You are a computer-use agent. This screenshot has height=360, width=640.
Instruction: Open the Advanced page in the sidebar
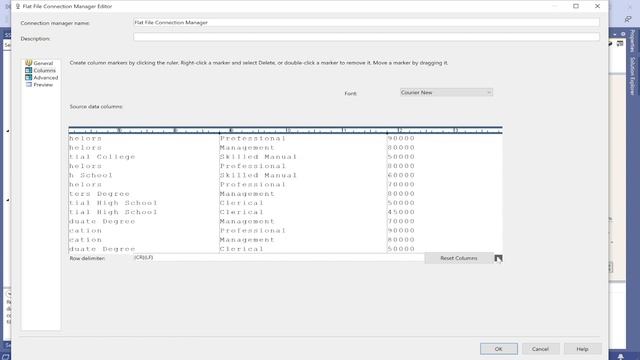[x=45, y=78]
